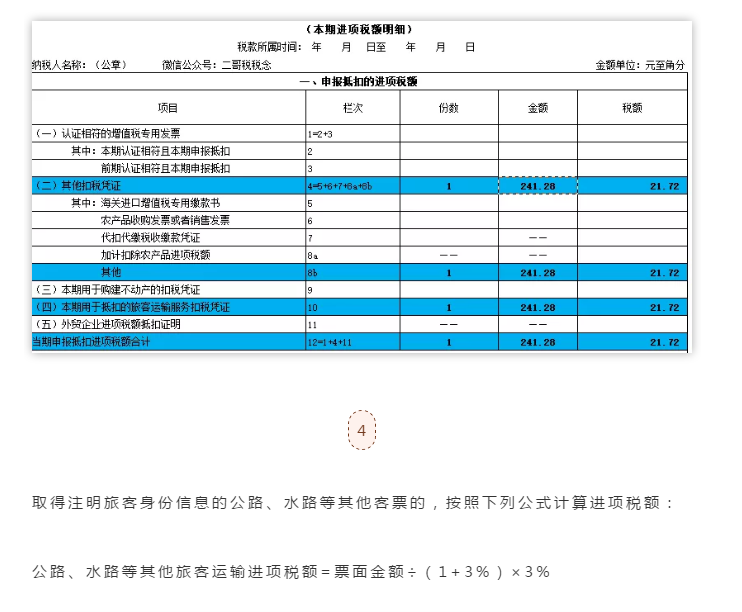Click the 份数 column header

pos(449,108)
